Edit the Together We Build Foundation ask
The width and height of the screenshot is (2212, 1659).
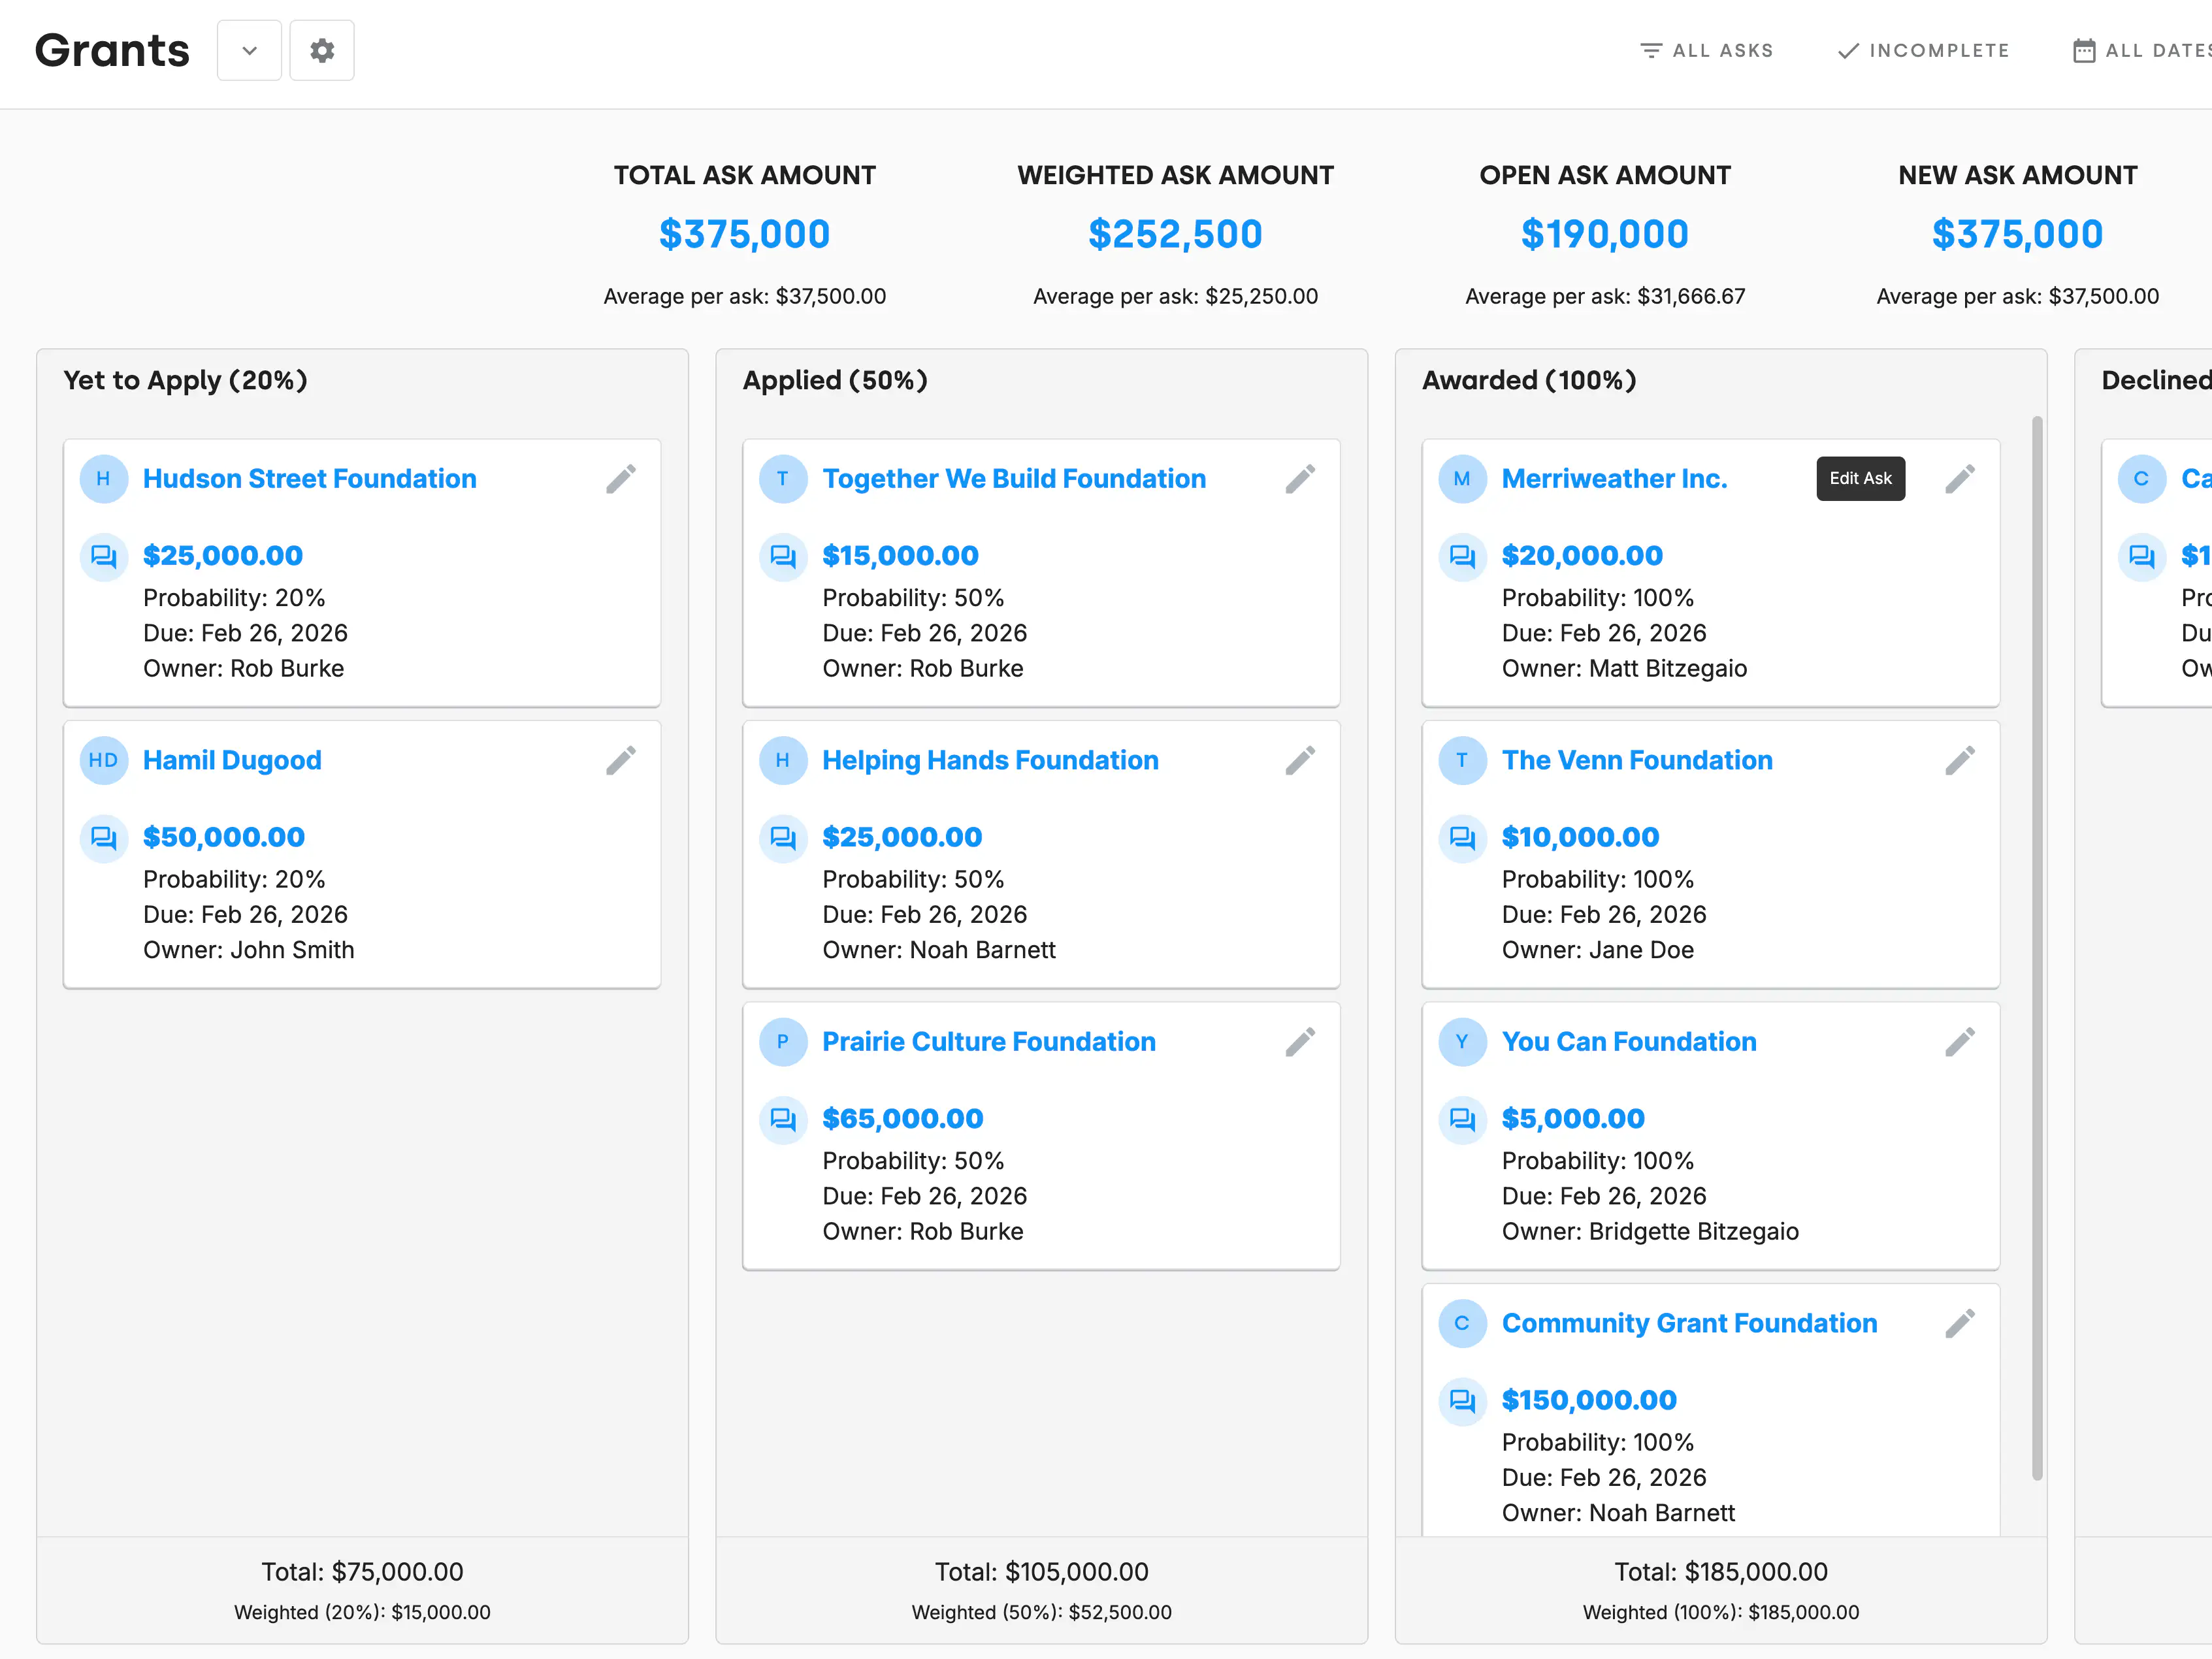pos(1299,479)
